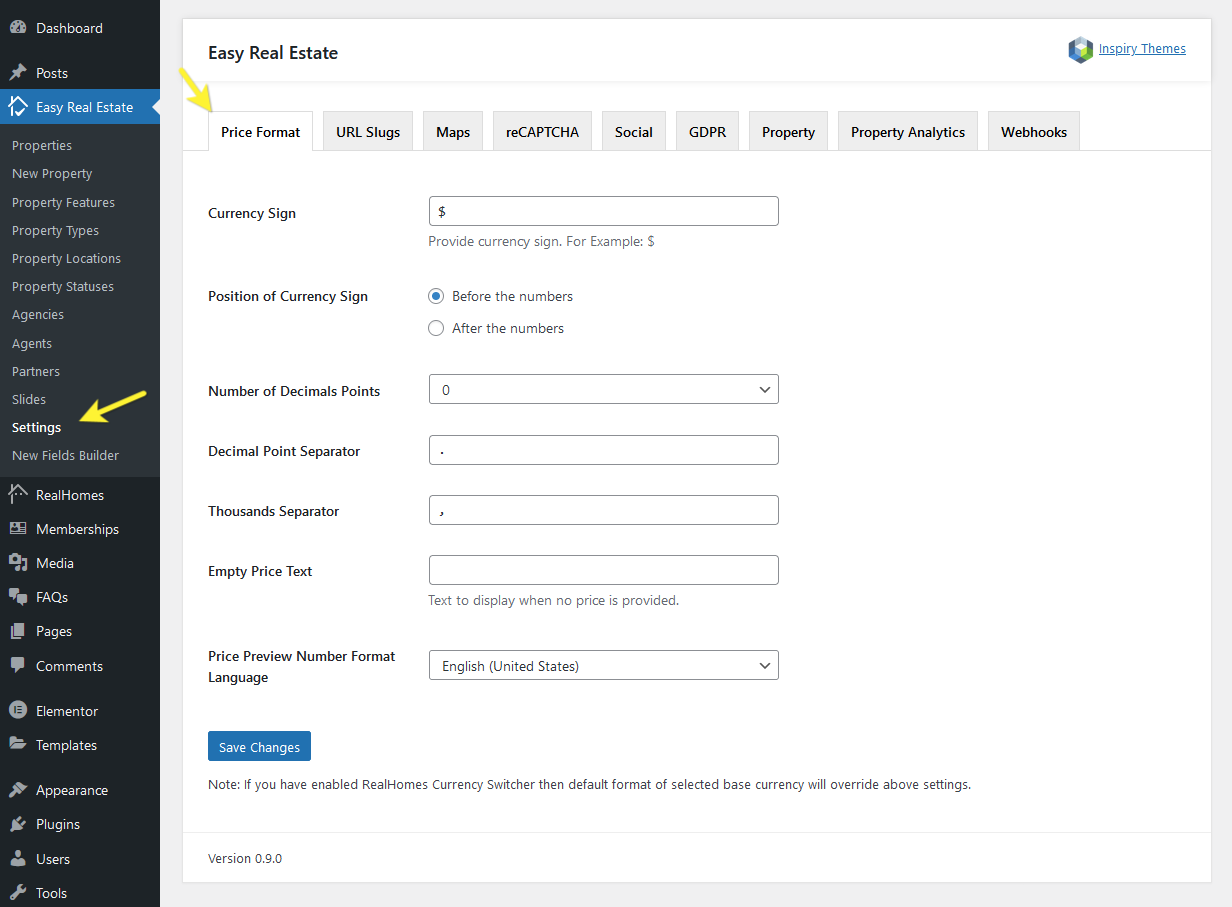This screenshot has width=1232, height=907.
Task: Click the Easy Real Estate house icon
Action: (18, 107)
